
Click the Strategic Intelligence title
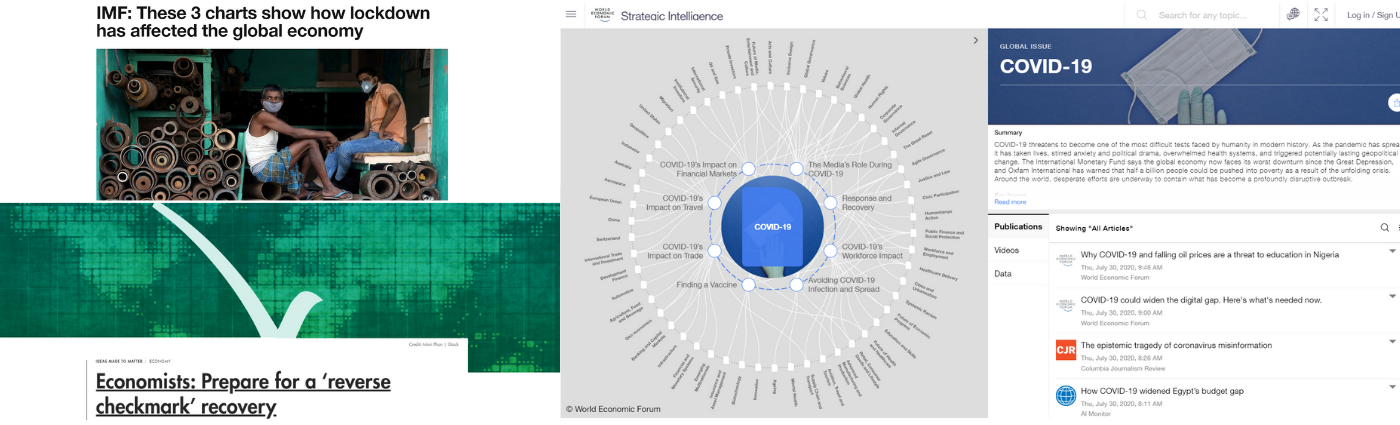(672, 15)
